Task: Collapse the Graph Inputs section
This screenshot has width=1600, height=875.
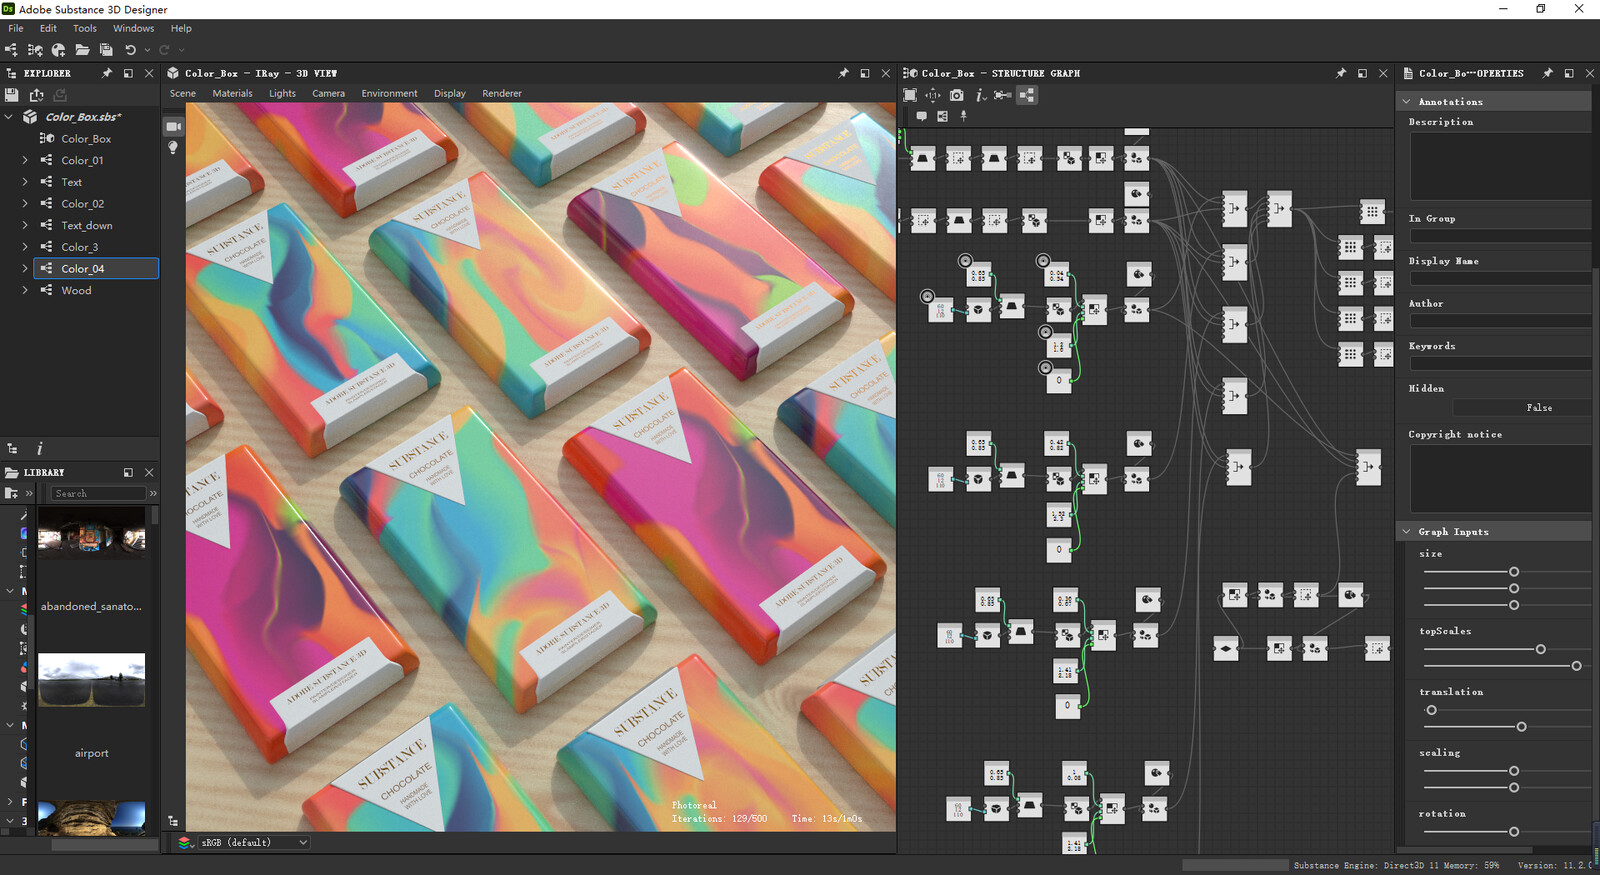Action: 1407,532
